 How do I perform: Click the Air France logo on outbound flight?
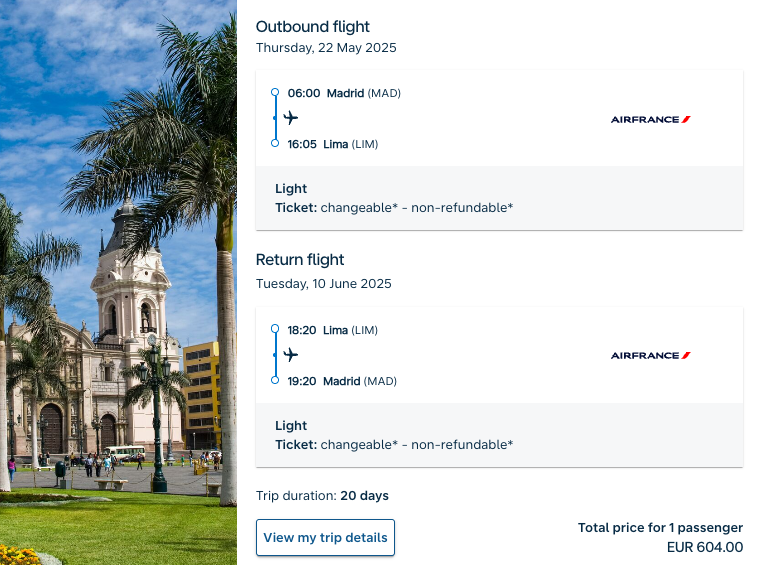point(651,119)
